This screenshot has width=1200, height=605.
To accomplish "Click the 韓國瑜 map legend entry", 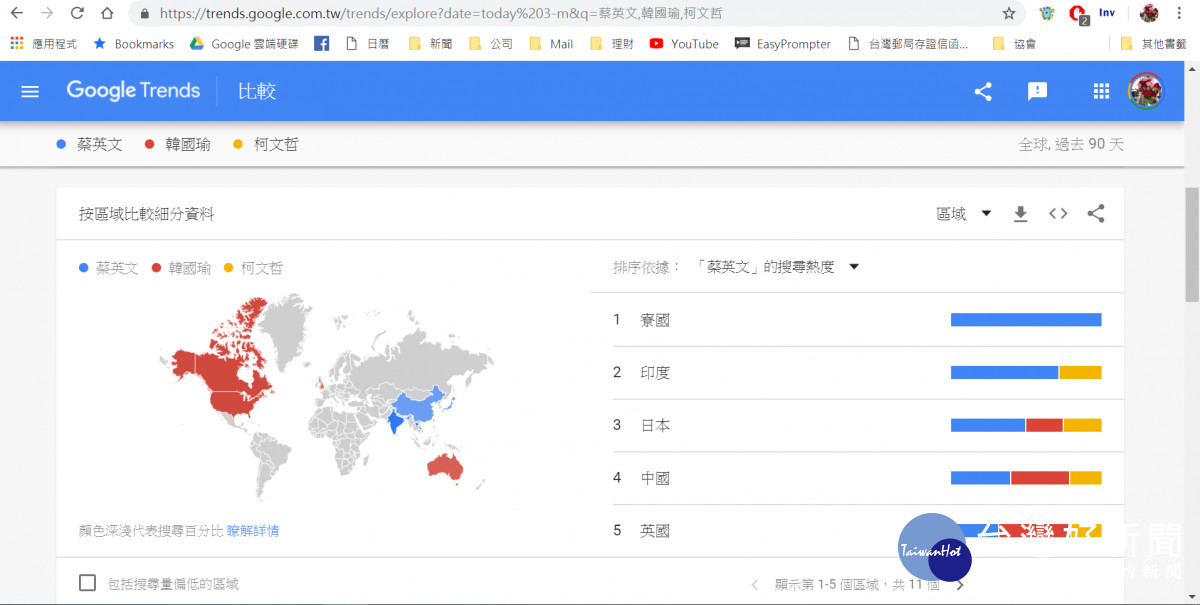I will (x=181, y=268).
